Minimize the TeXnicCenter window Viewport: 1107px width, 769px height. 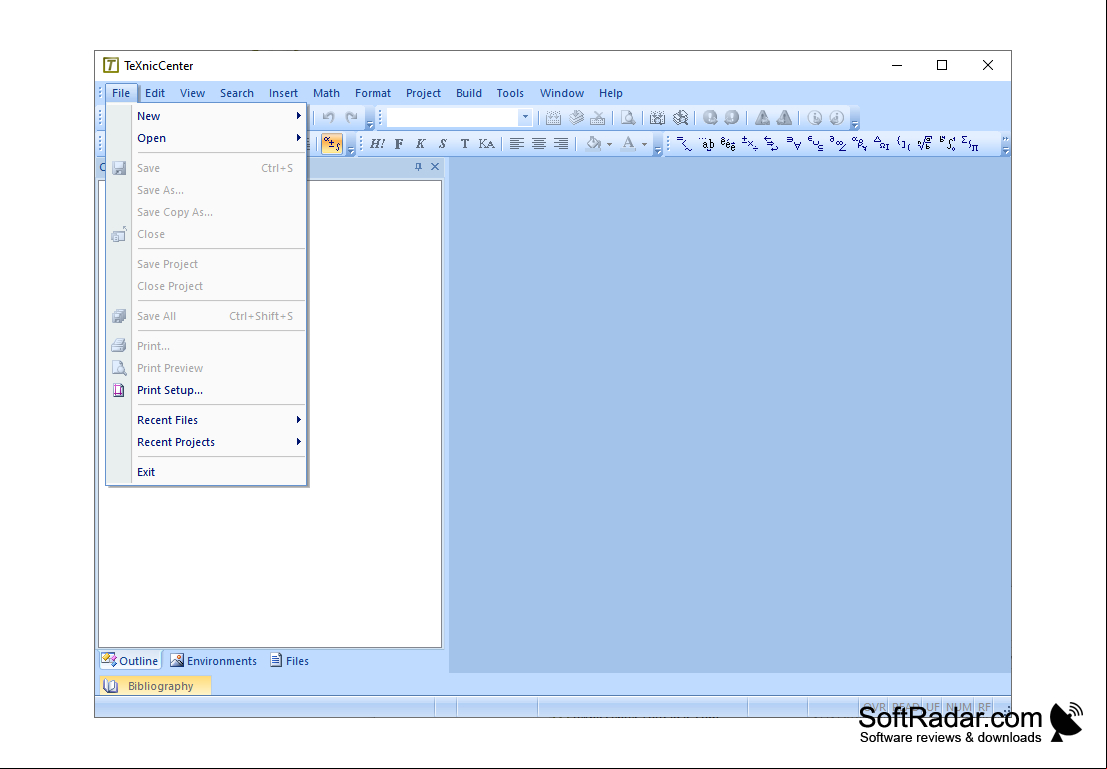click(897, 65)
